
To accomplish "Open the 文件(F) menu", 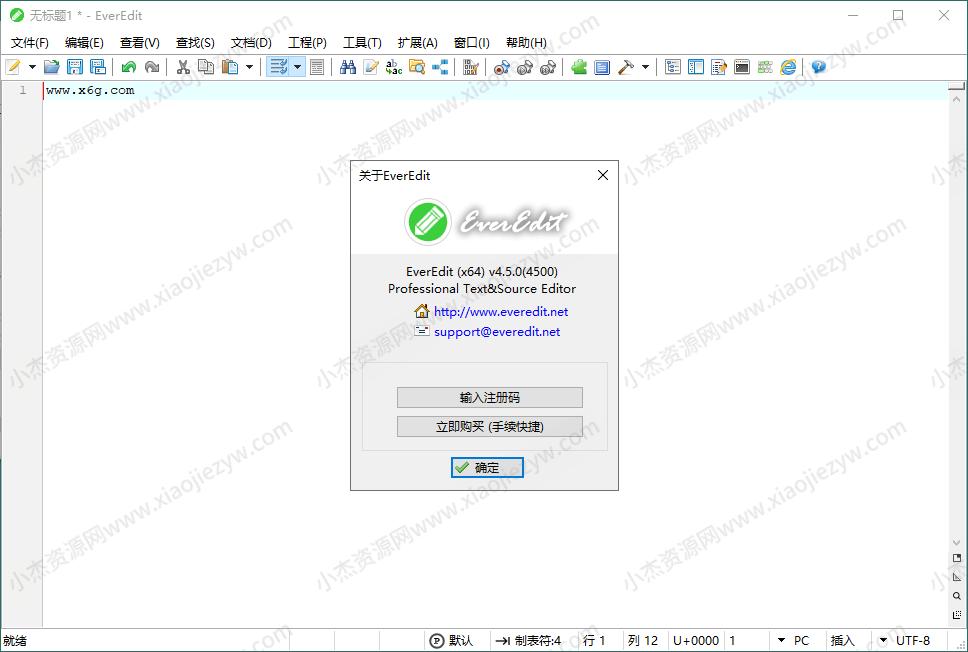I will (x=30, y=43).
